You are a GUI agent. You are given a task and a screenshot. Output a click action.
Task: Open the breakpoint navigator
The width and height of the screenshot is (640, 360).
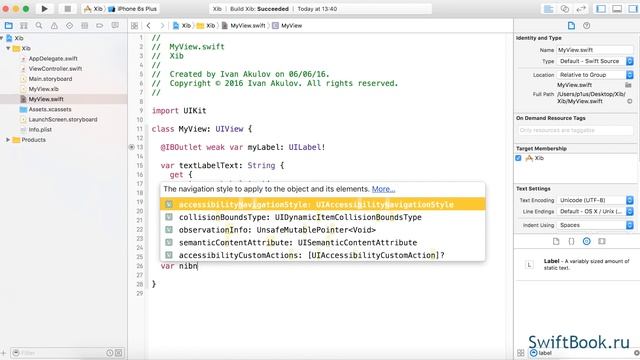point(100,26)
